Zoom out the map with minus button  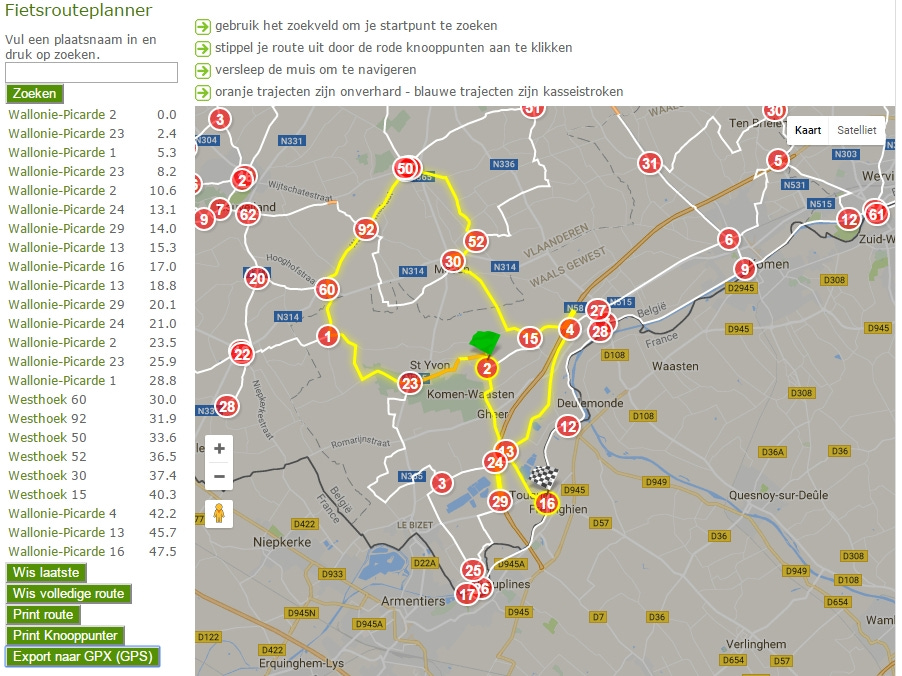(x=219, y=476)
